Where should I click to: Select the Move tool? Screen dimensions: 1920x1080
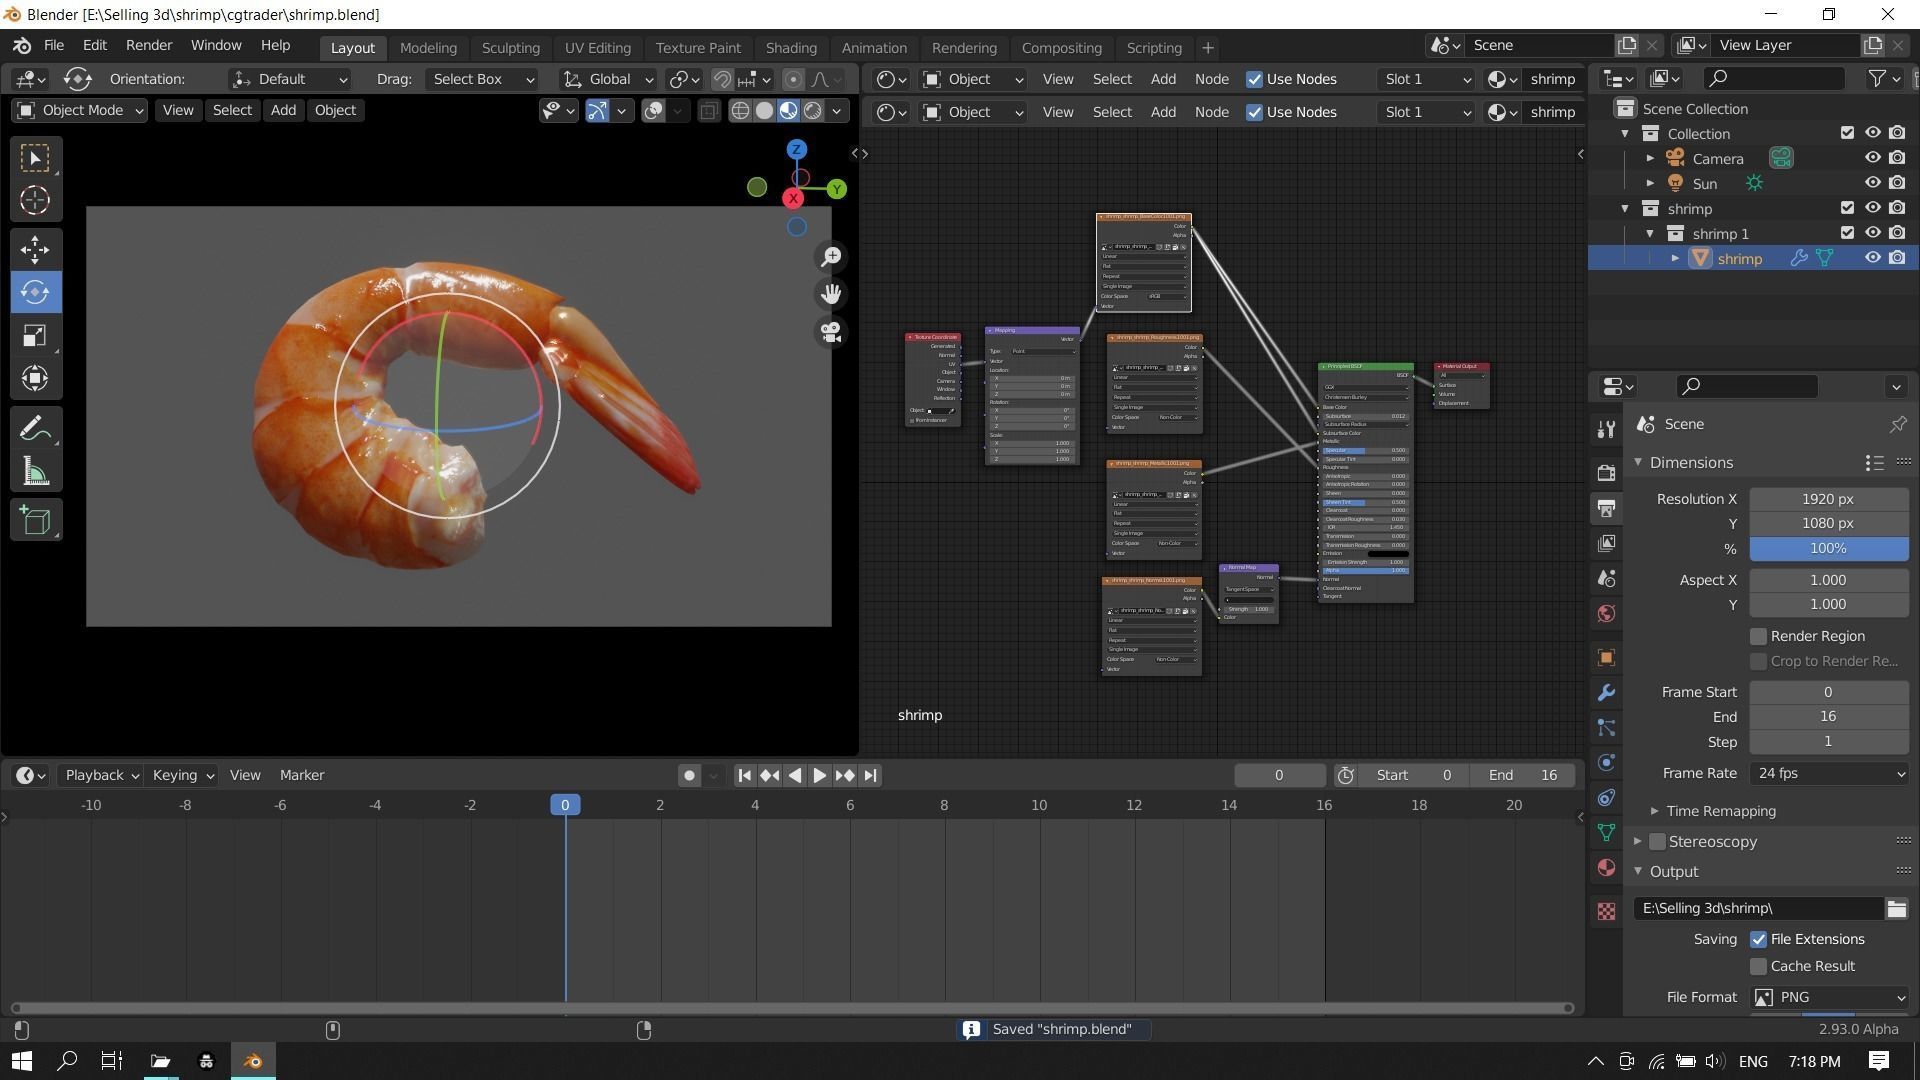click(35, 249)
